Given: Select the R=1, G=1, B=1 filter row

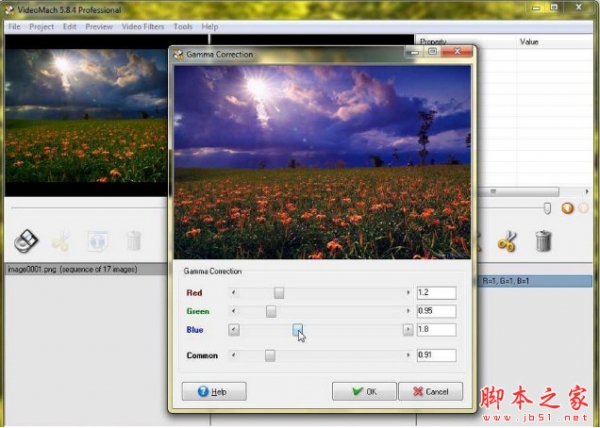Looking at the screenshot, I should click(x=535, y=281).
